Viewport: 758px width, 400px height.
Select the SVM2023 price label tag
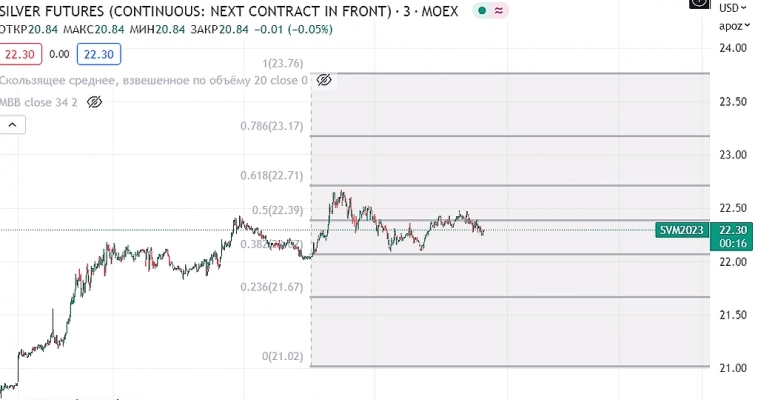point(682,230)
